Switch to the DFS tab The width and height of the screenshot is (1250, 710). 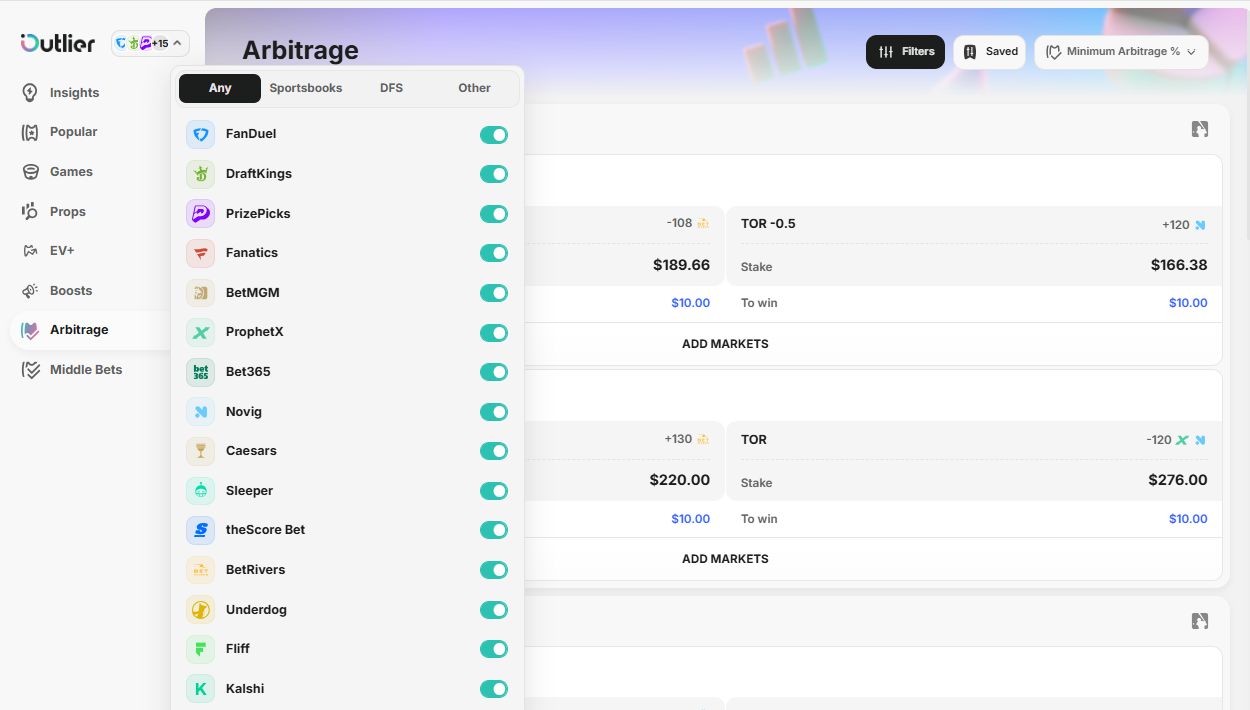click(x=391, y=88)
